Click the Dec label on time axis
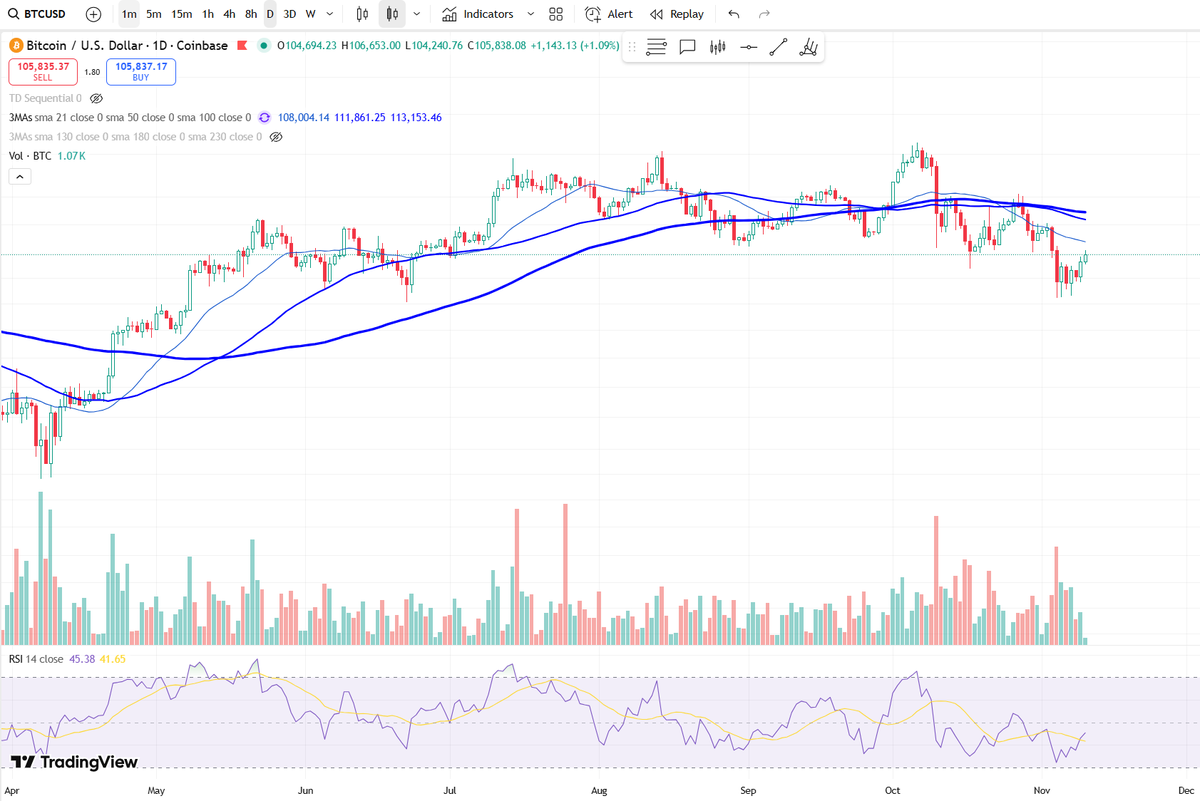1200x801 pixels. (1186, 789)
